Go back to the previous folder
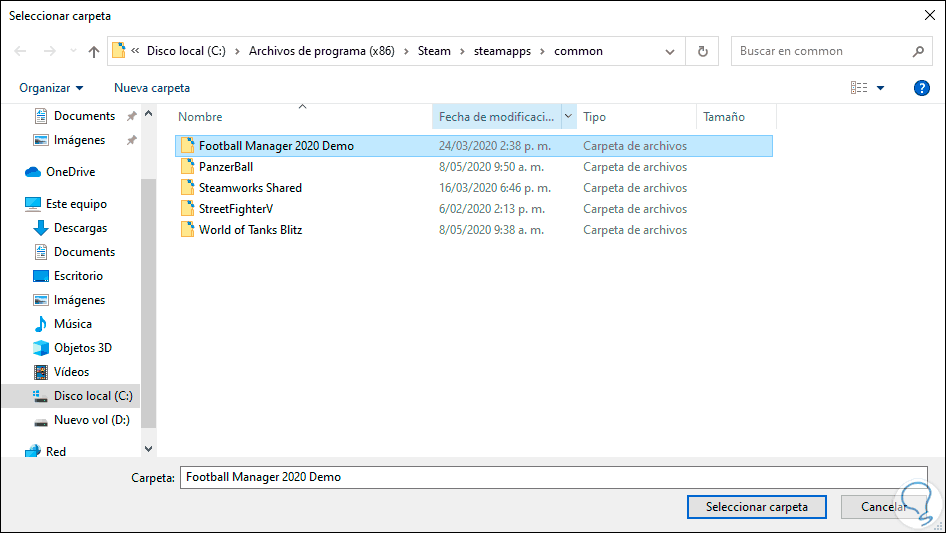 click(20, 51)
